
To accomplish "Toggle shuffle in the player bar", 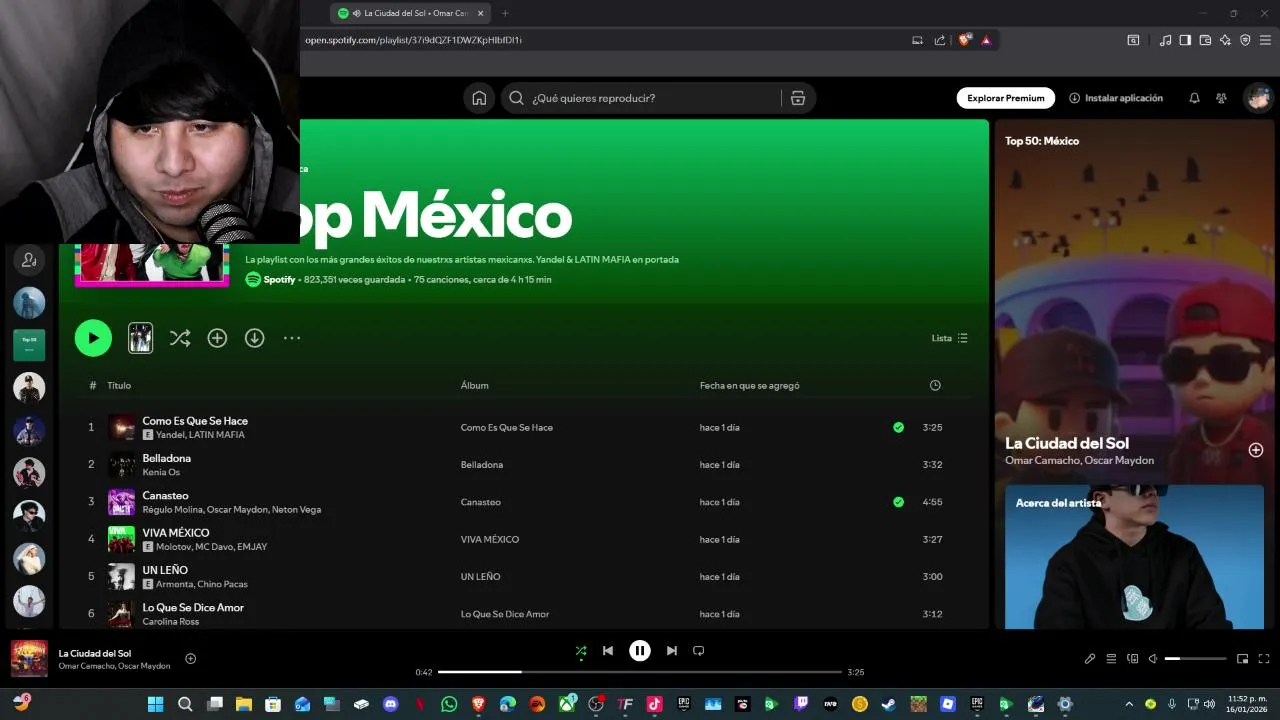I will click(581, 651).
